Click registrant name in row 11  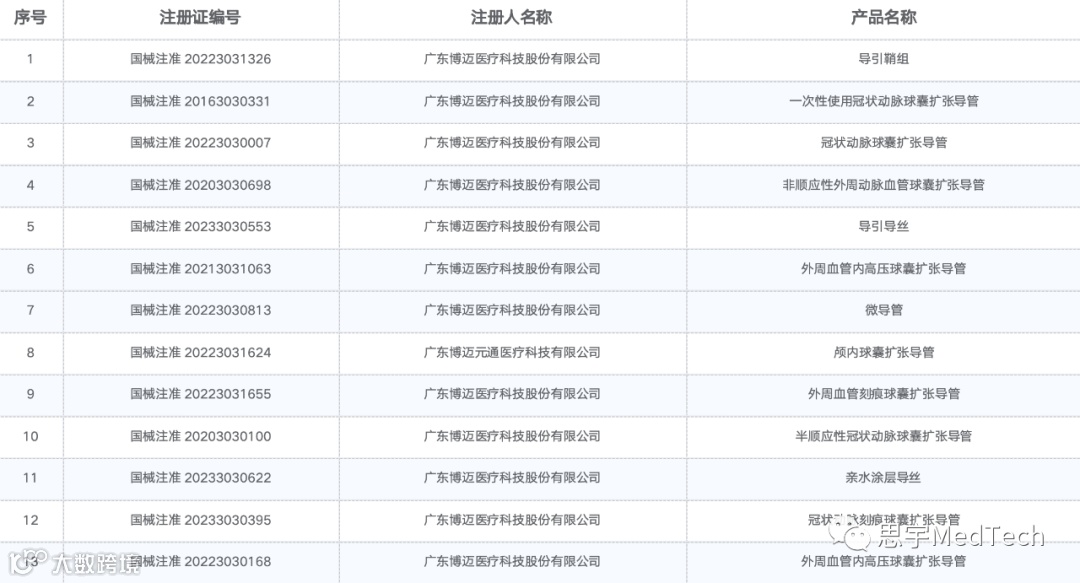coord(512,478)
